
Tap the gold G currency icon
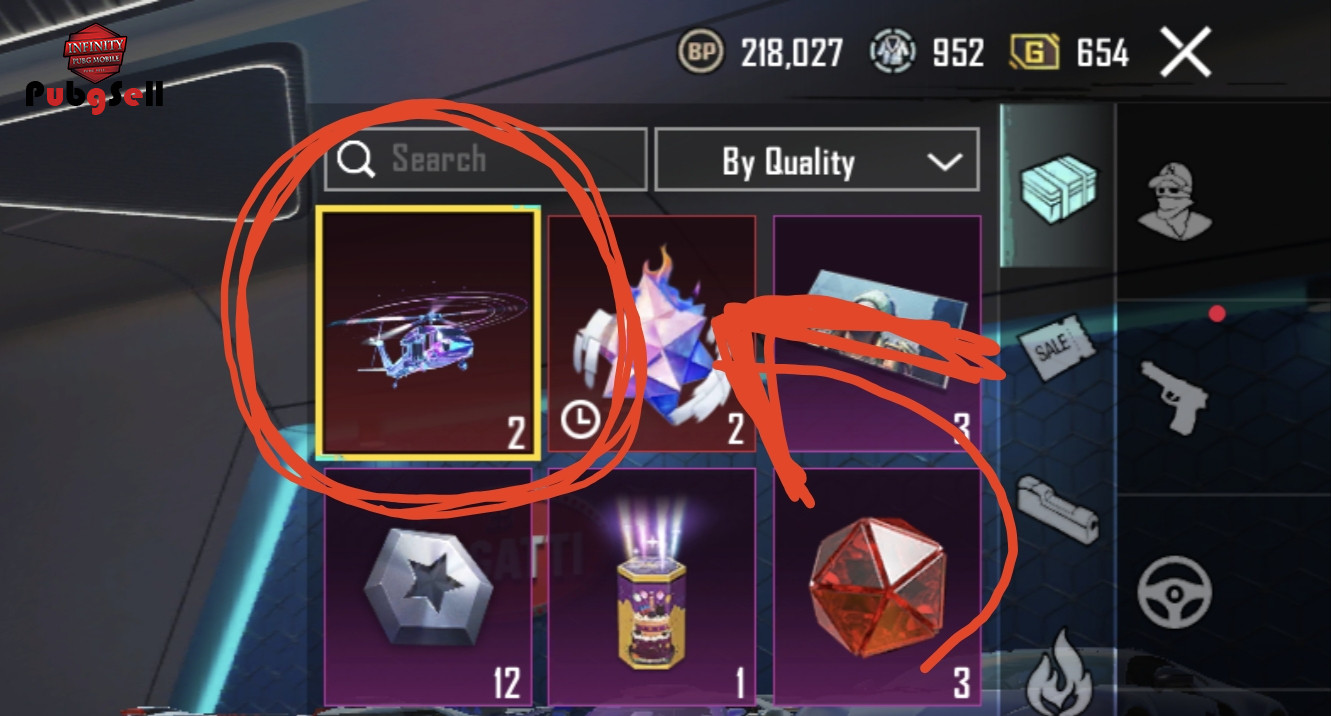point(1035,52)
